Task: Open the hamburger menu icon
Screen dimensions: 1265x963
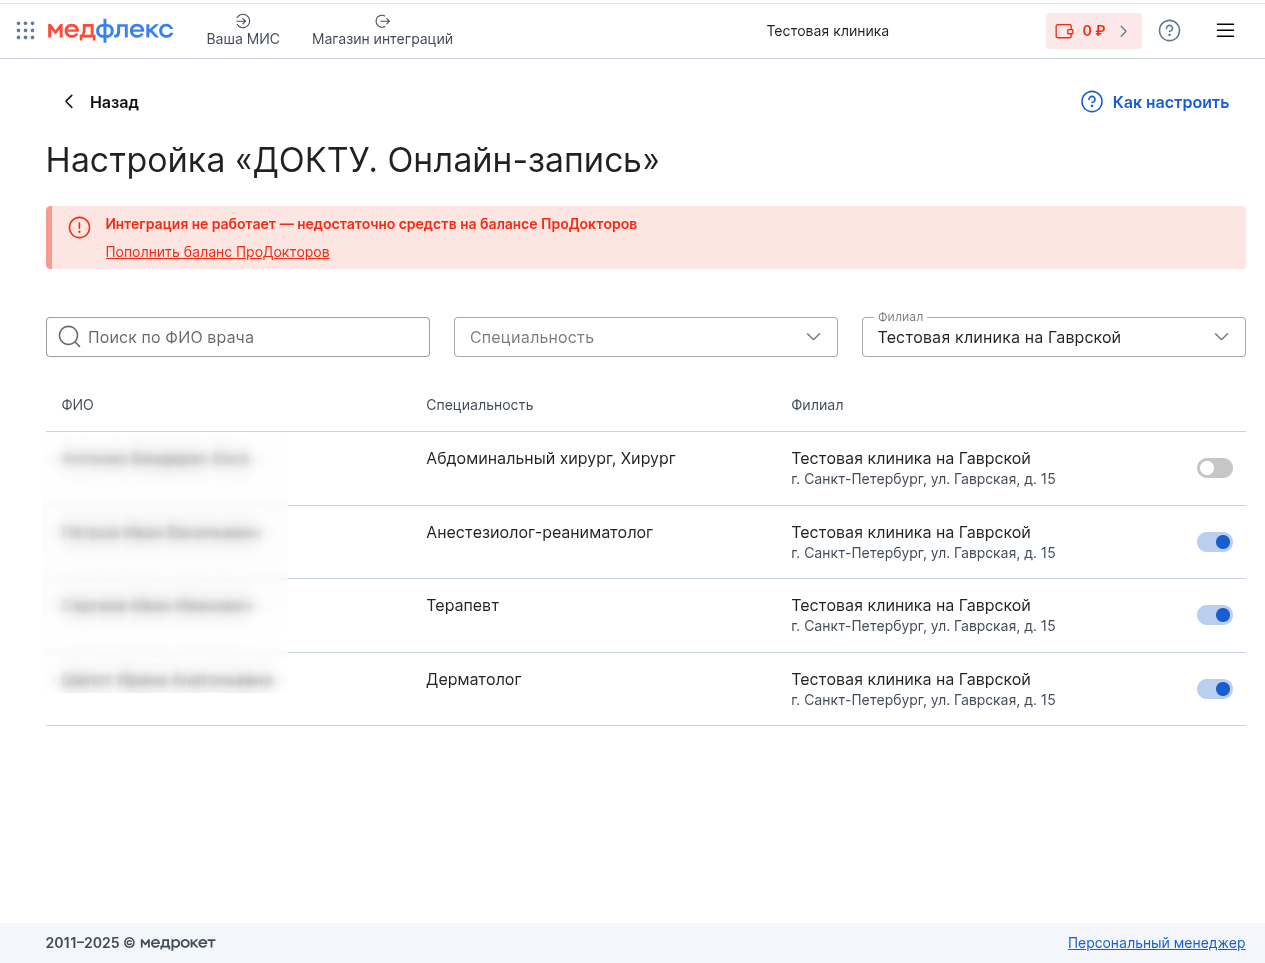Action: point(1225,31)
